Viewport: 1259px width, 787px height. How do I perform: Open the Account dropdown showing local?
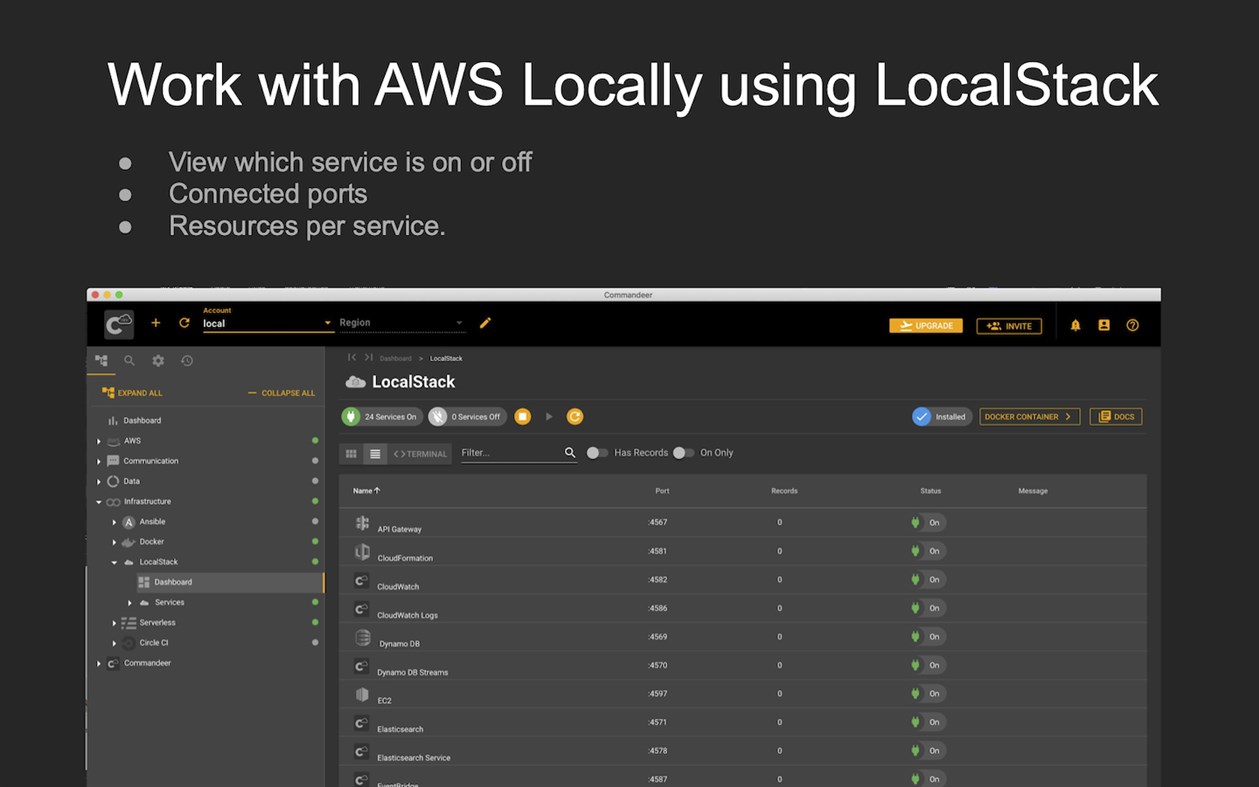click(267, 323)
